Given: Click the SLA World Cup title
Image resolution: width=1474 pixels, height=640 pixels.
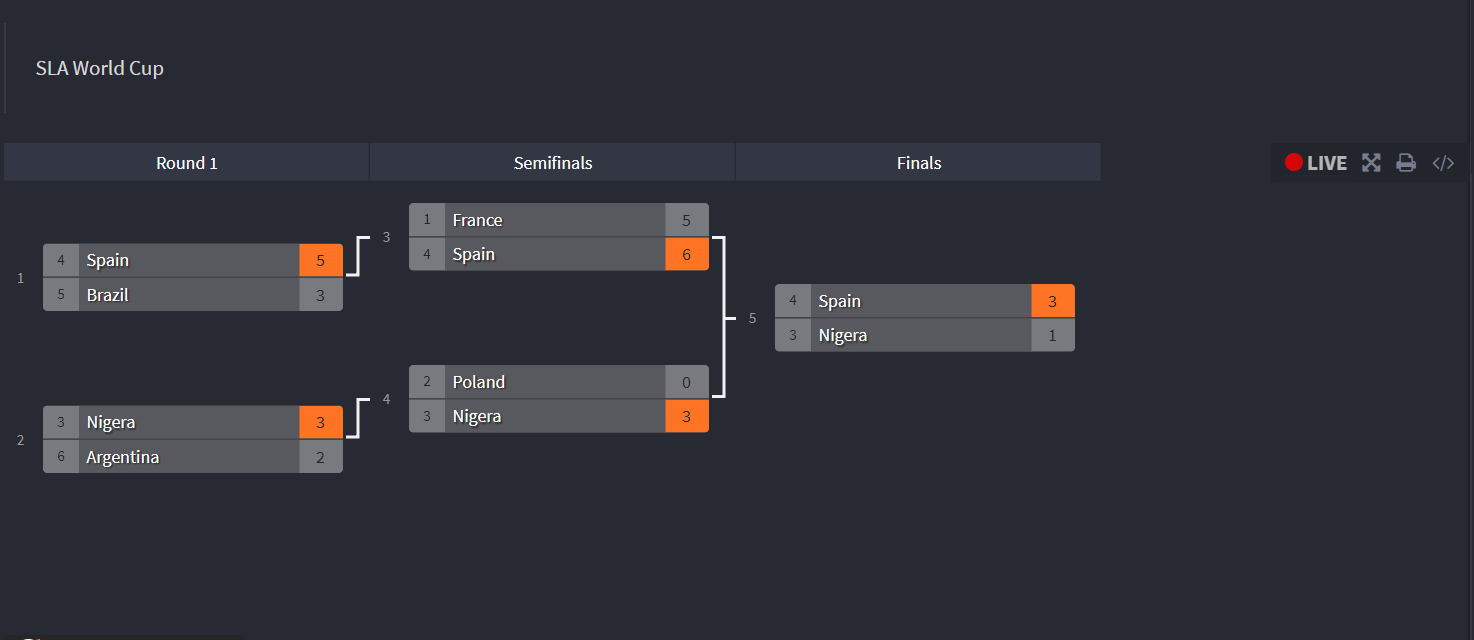Looking at the screenshot, I should pyautogui.click(x=100, y=69).
